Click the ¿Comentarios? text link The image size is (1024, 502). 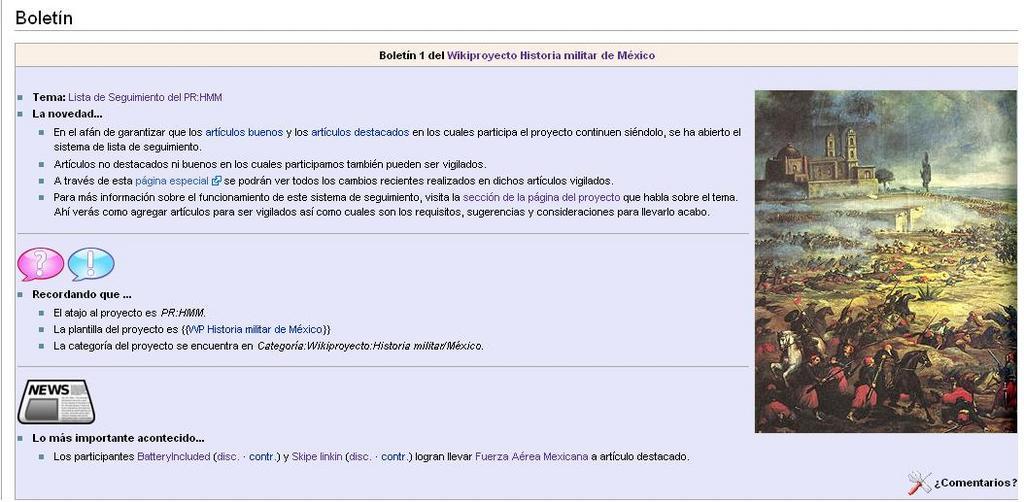coord(975,484)
